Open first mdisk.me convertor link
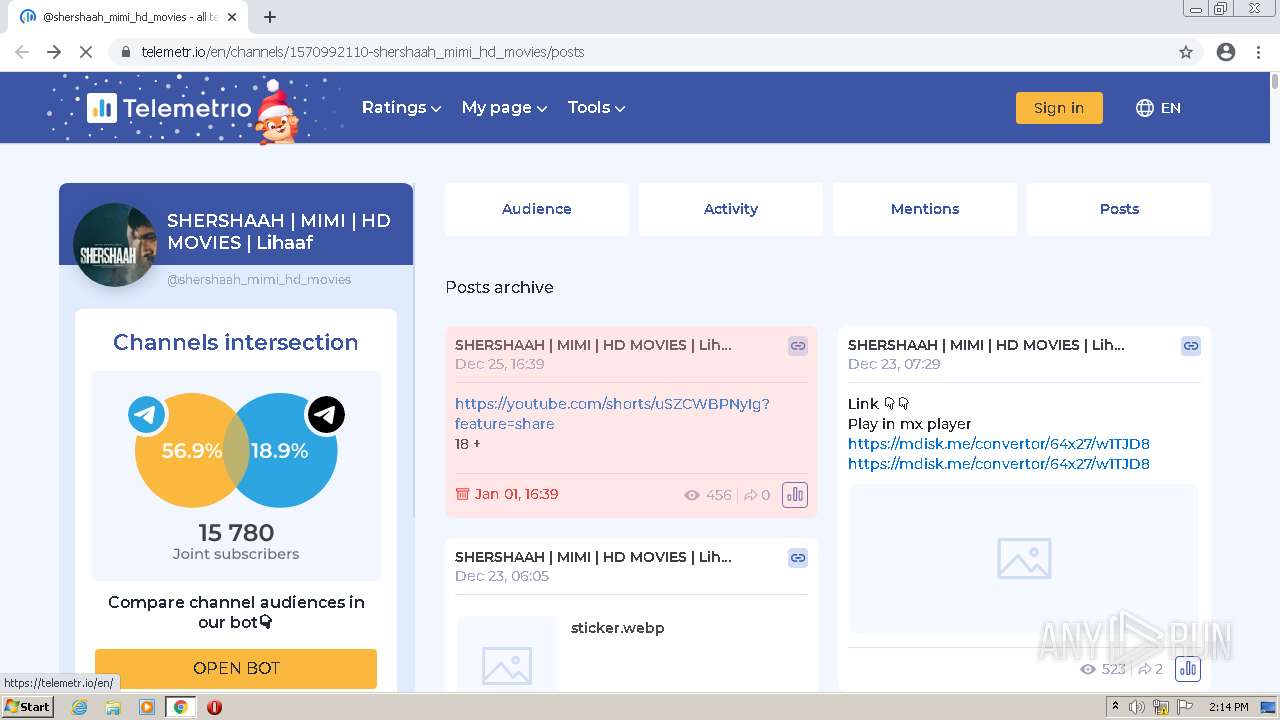The width and height of the screenshot is (1280, 720). pos(999,444)
